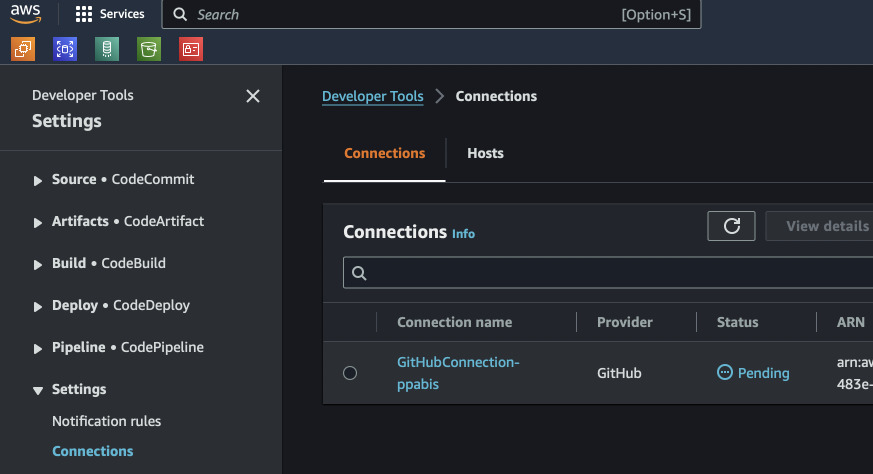Image resolution: width=873 pixels, height=474 pixels.
Task: Expand the Build CodeBuild section
Action: pyautogui.click(x=37, y=265)
